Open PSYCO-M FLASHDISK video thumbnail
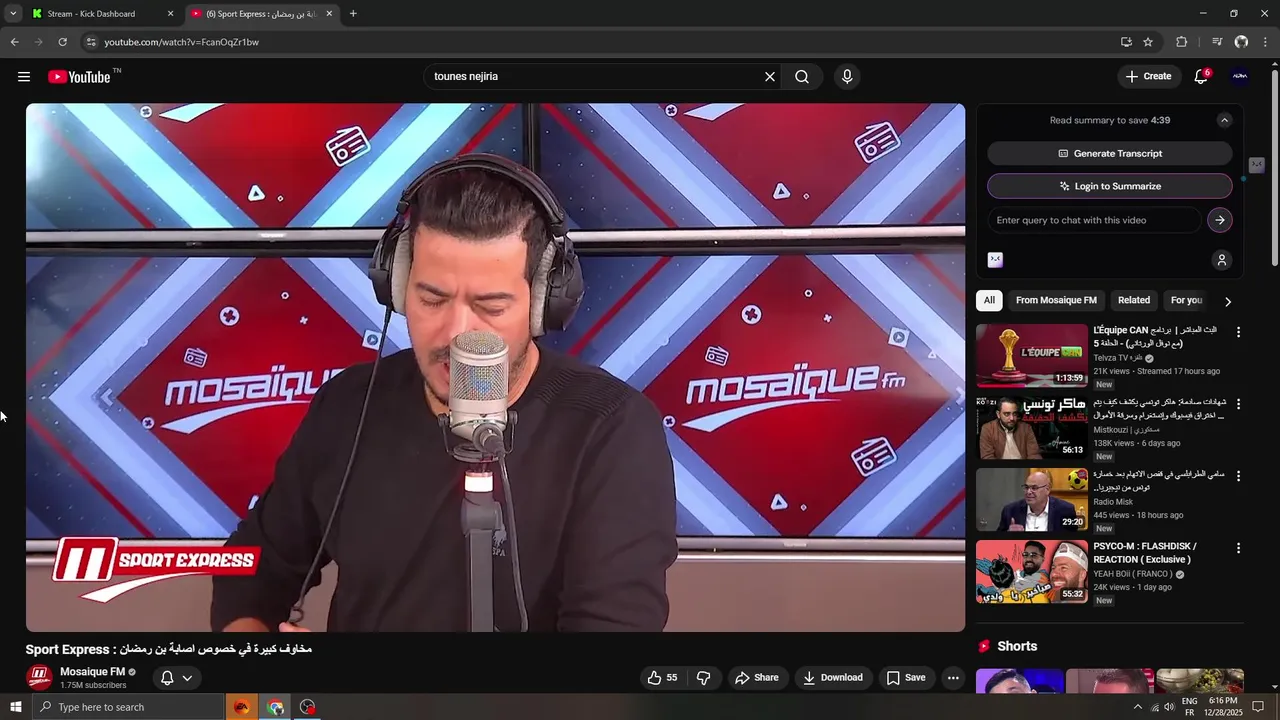This screenshot has height=720, width=1280. [x=1032, y=571]
